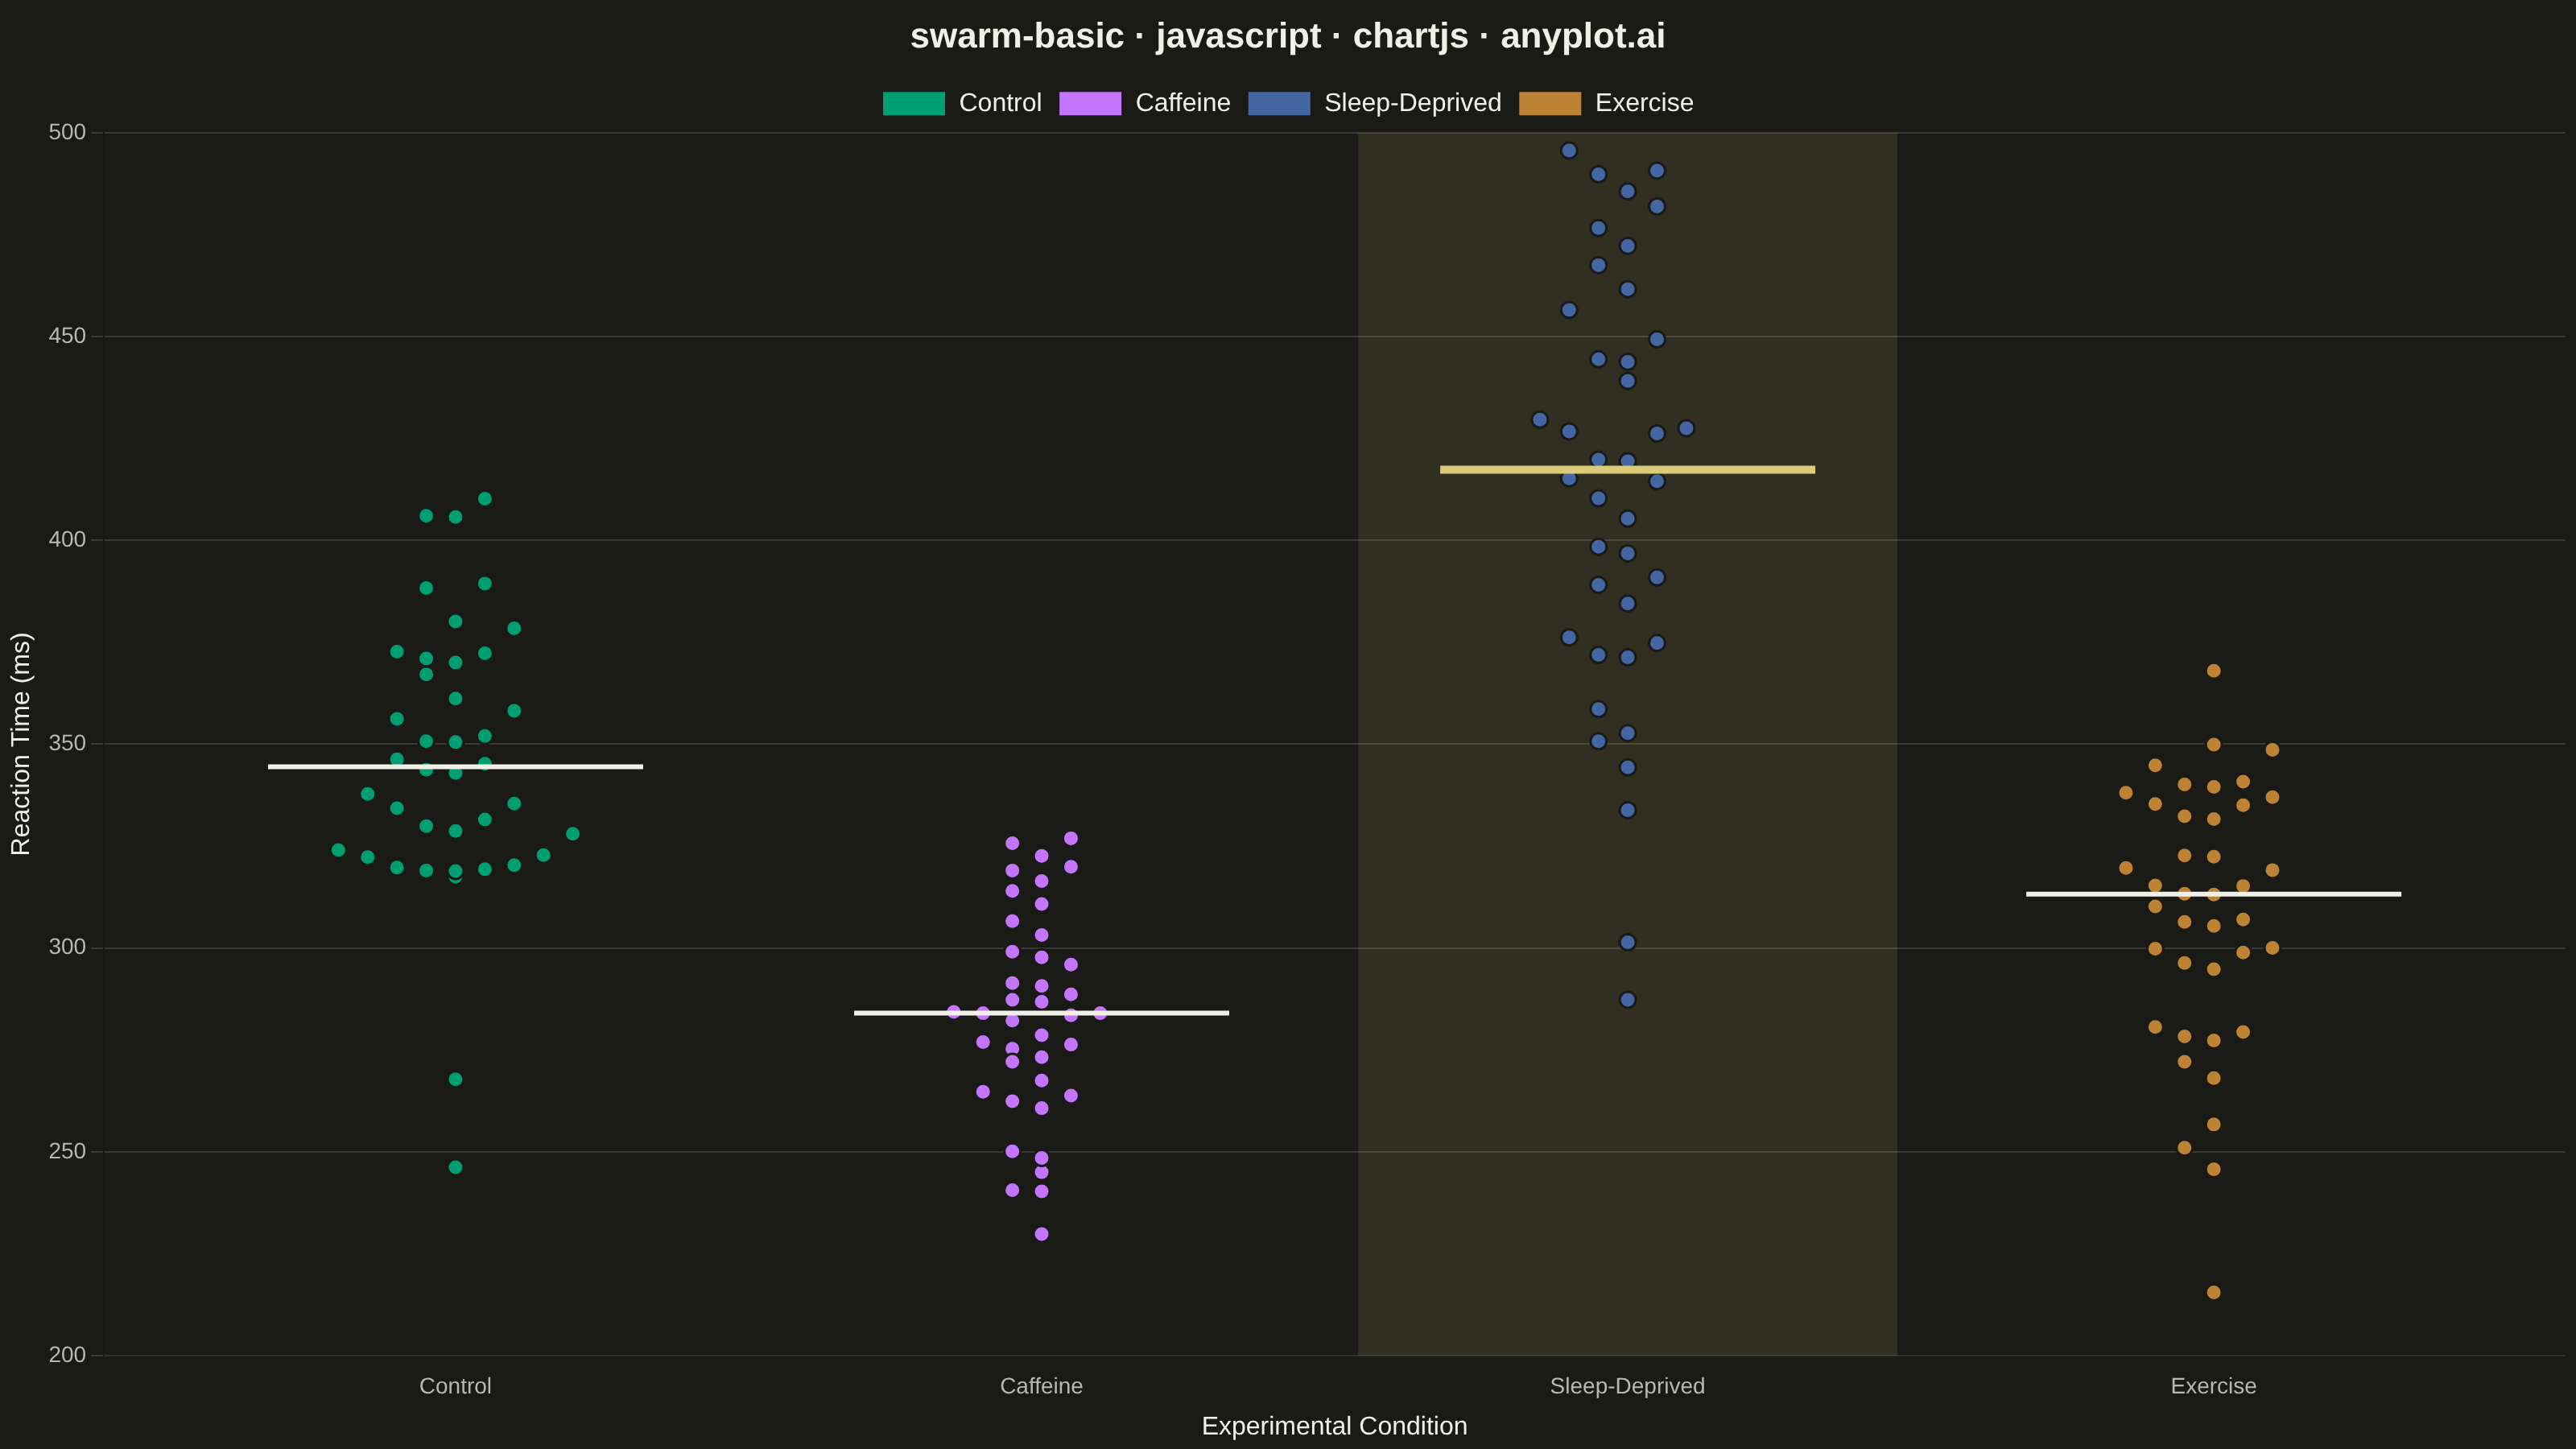This screenshot has height=1449, width=2576.
Task: Click the blue Sleep-Deprived legend swatch
Action: coord(1278,103)
